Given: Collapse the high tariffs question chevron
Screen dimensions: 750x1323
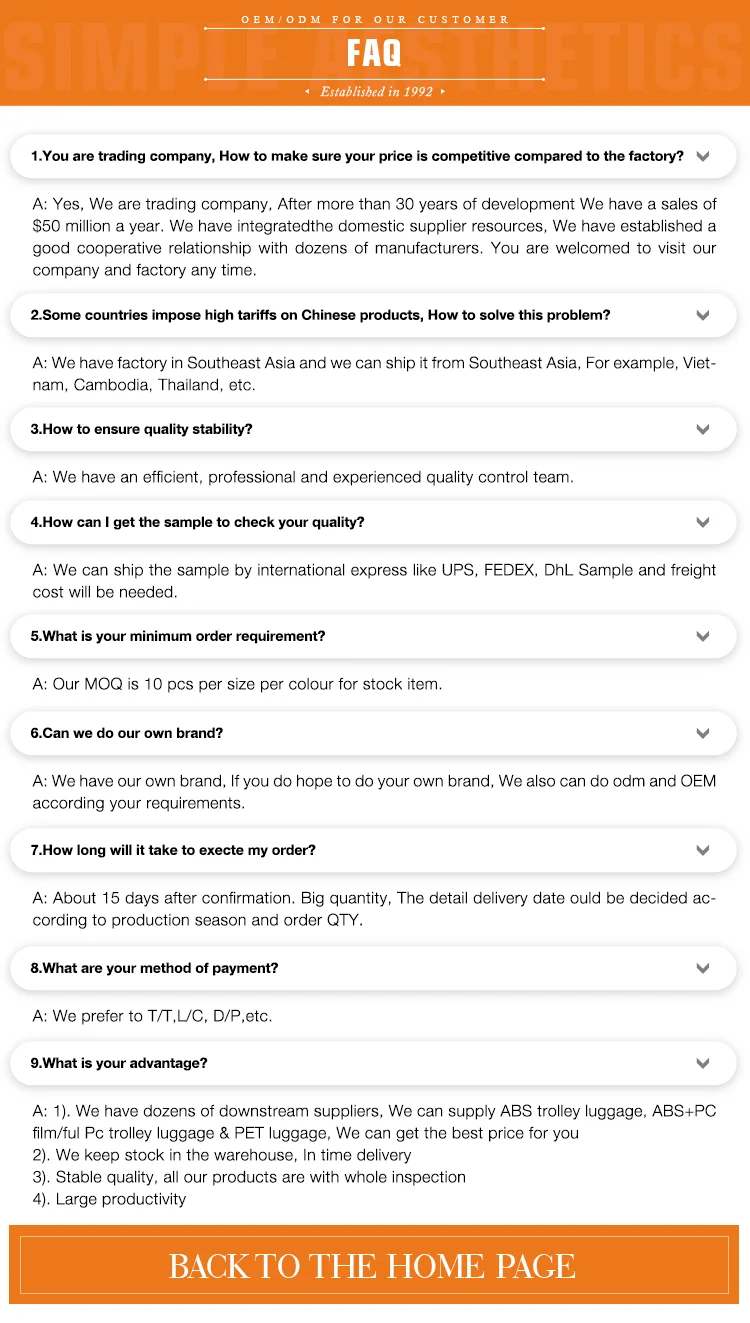Looking at the screenshot, I should pyautogui.click(x=703, y=315).
